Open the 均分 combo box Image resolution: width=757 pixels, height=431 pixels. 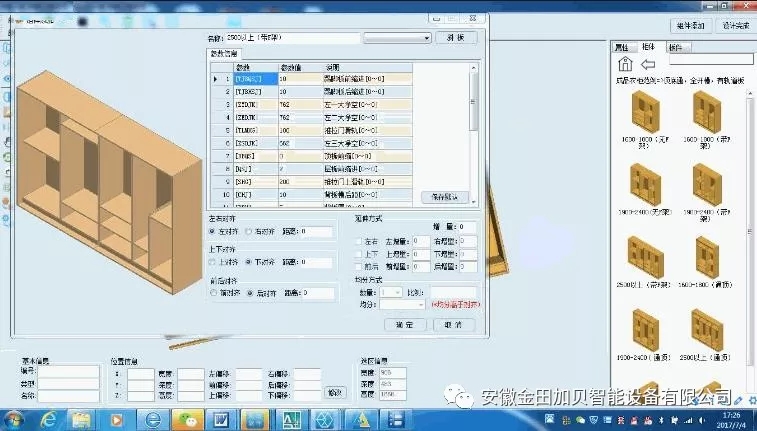pyautogui.click(x=401, y=304)
